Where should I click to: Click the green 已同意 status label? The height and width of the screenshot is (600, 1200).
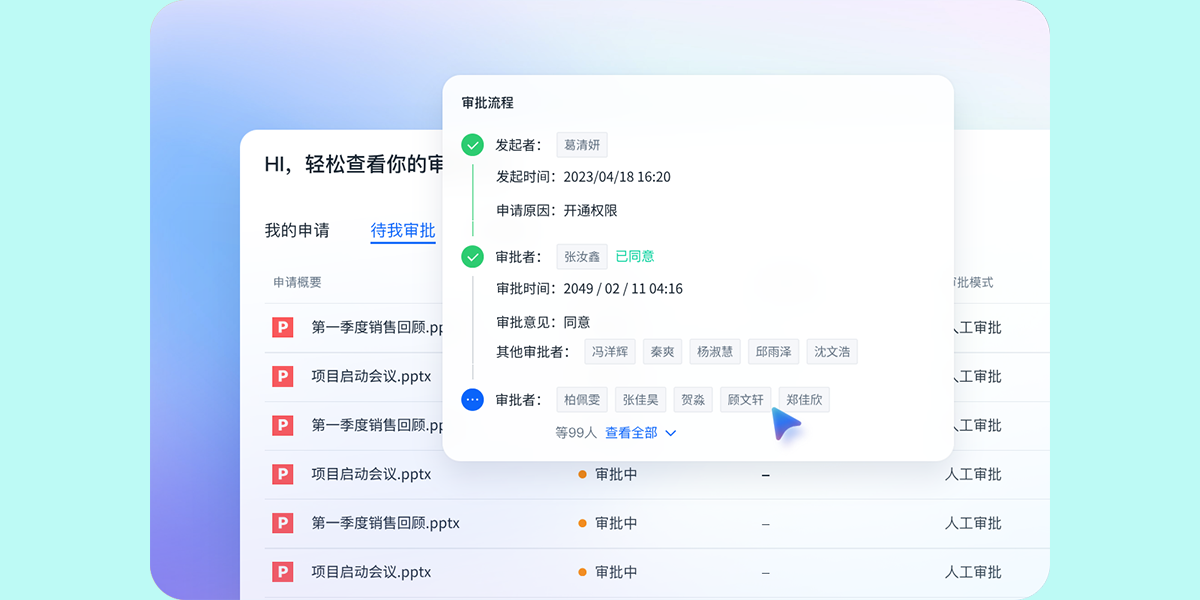pyautogui.click(x=635, y=257)
